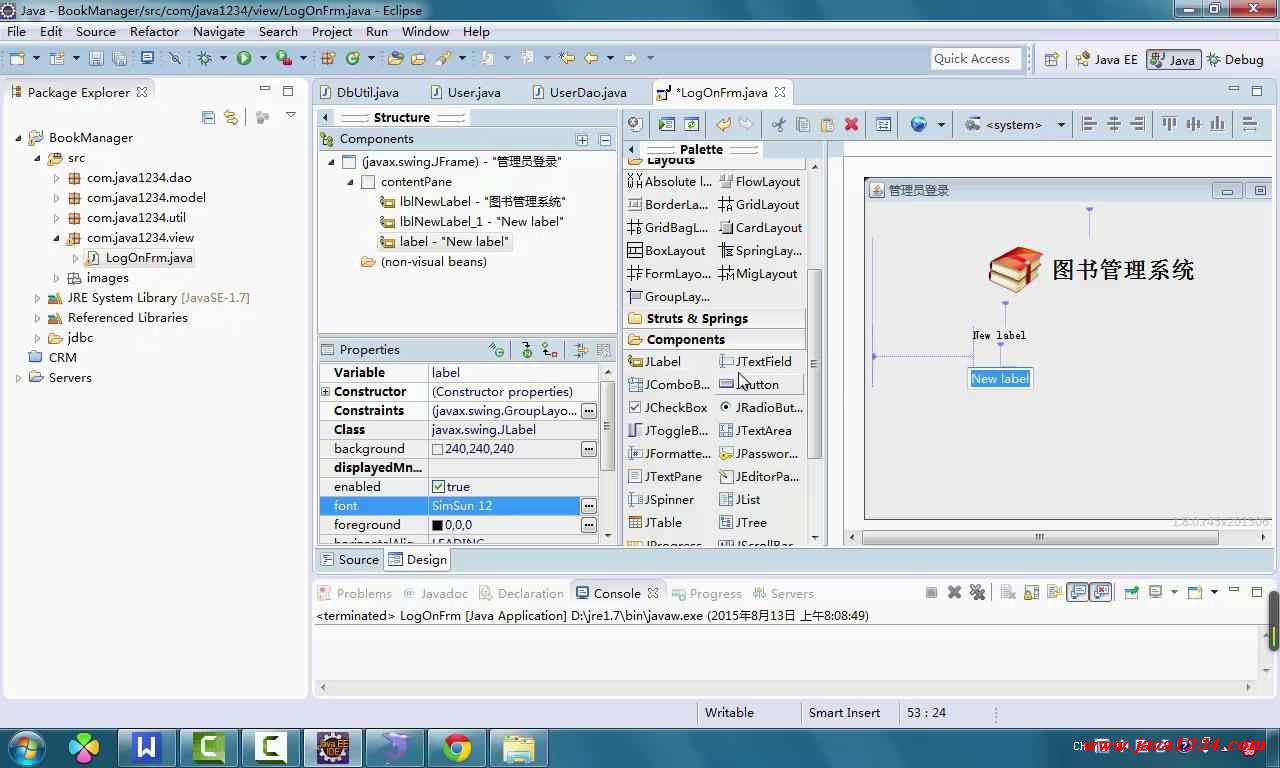Viewport: 1280px width, 768px height.
Task: Click the Align top edges icon
Action: click(1169, 124)
